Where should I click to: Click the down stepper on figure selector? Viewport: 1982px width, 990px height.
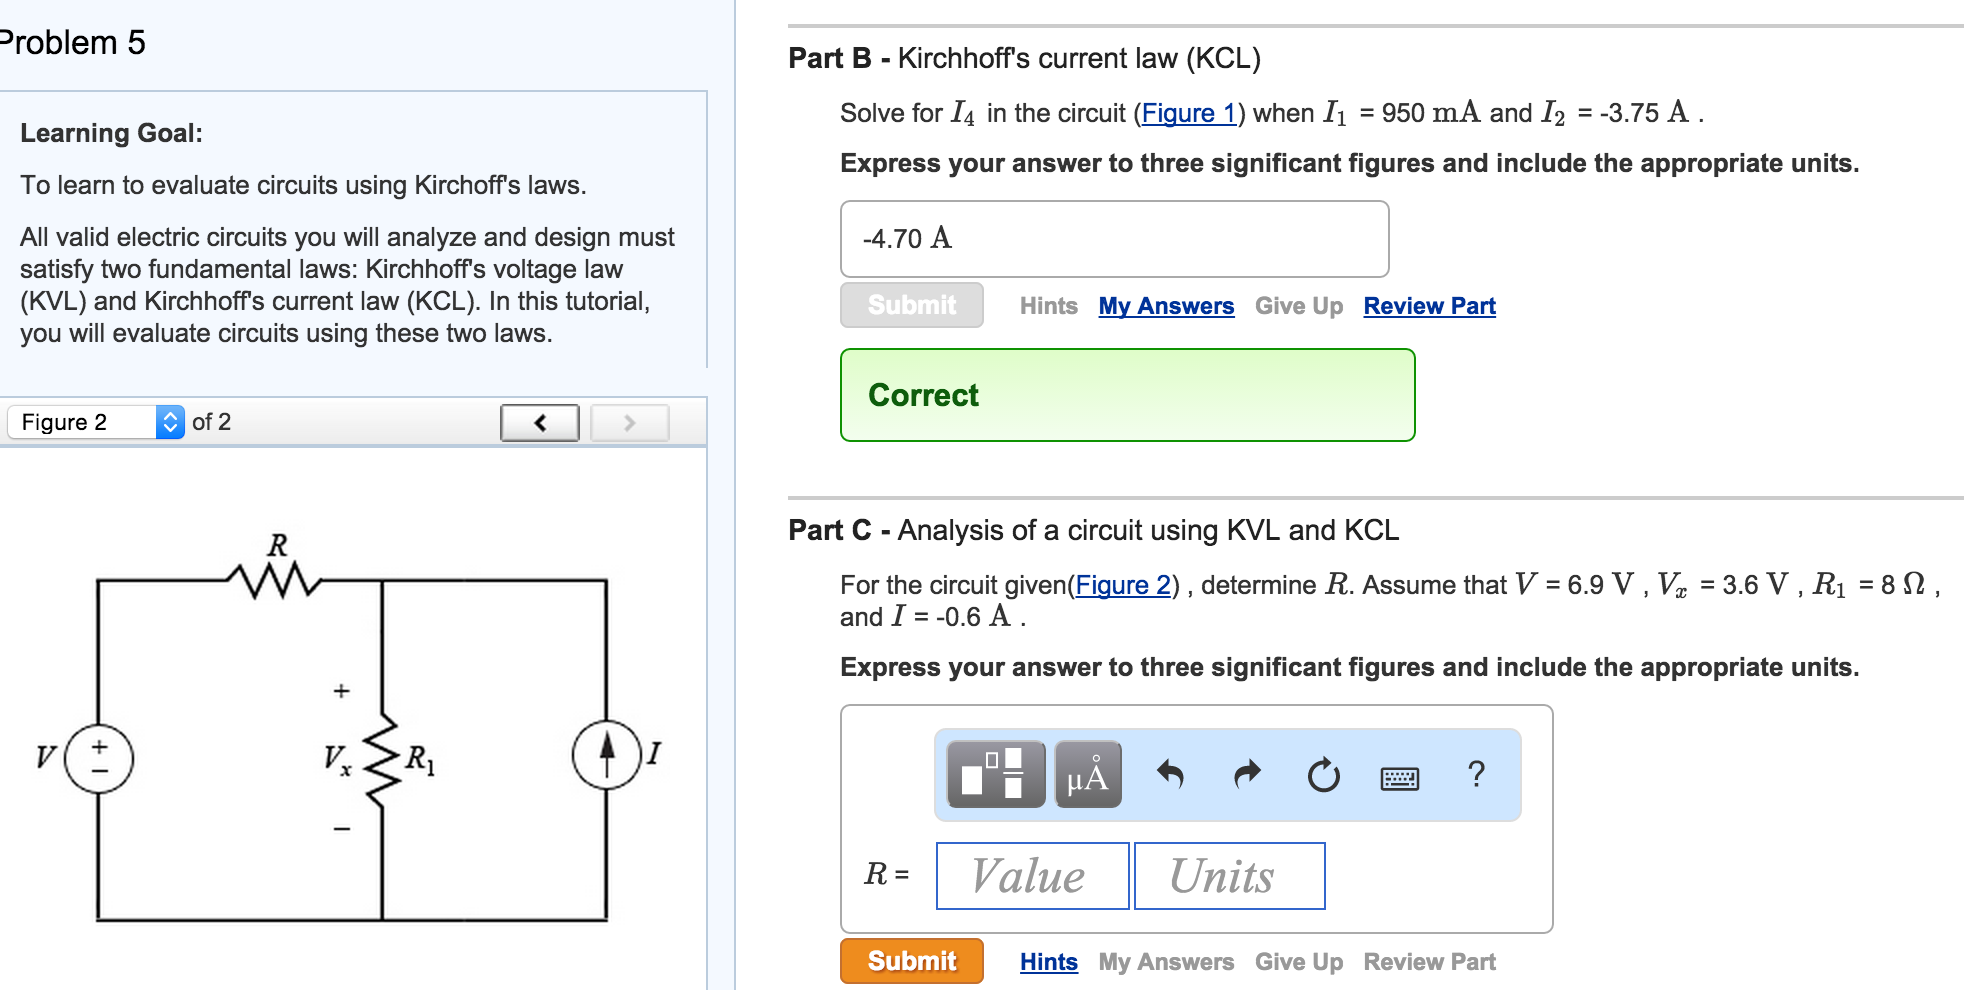pos(168,428)
